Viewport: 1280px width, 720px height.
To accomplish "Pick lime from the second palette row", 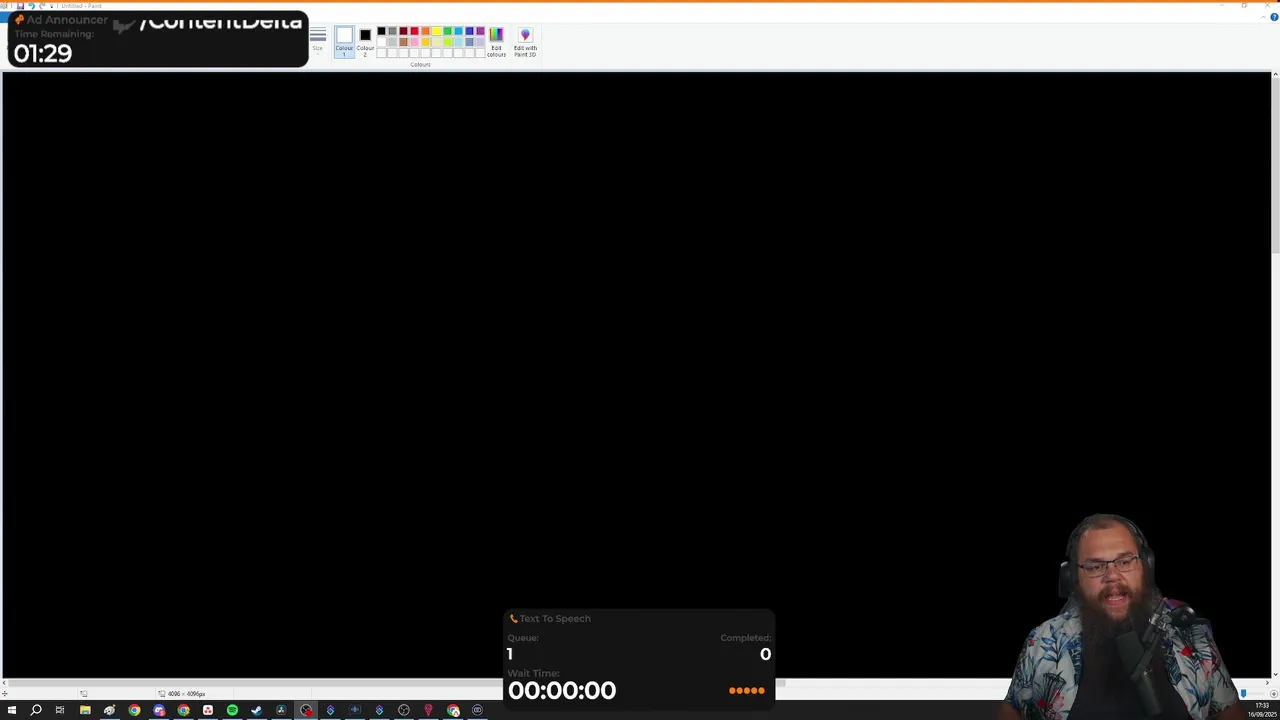I will click(447, 42).
